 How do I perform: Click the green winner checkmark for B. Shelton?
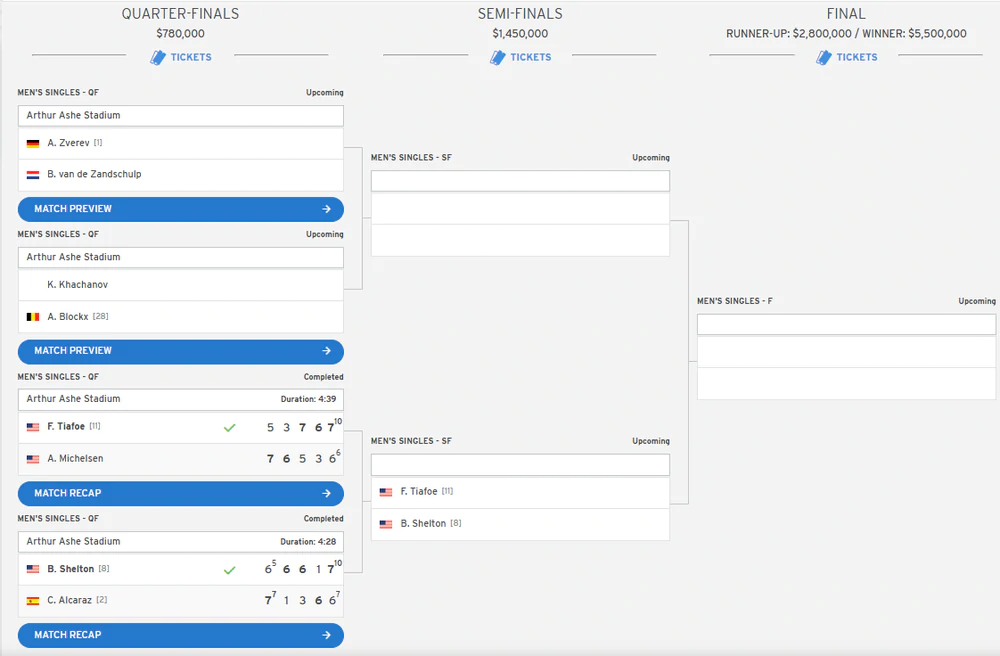pyautogui.click(x=230, y=570)
